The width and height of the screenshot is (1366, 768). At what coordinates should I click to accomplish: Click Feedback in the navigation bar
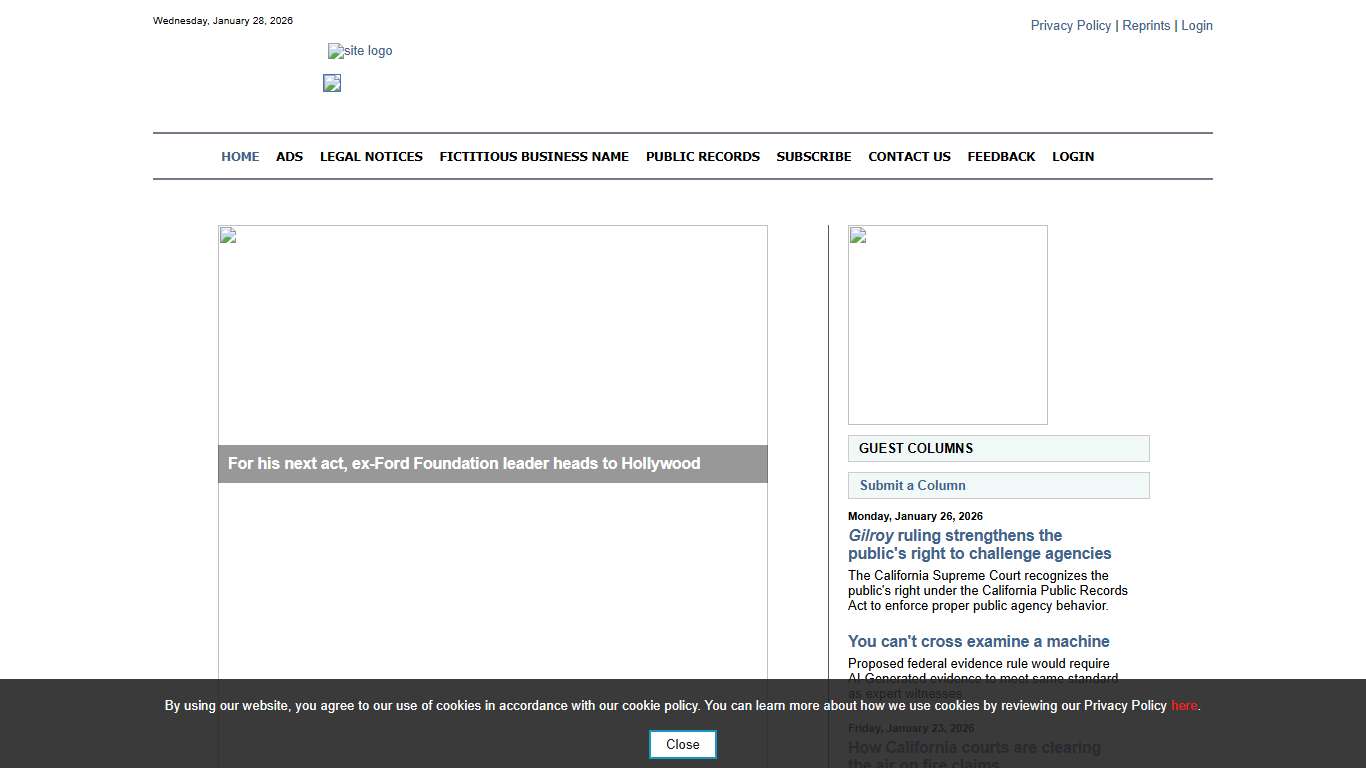coord(1001,157)
